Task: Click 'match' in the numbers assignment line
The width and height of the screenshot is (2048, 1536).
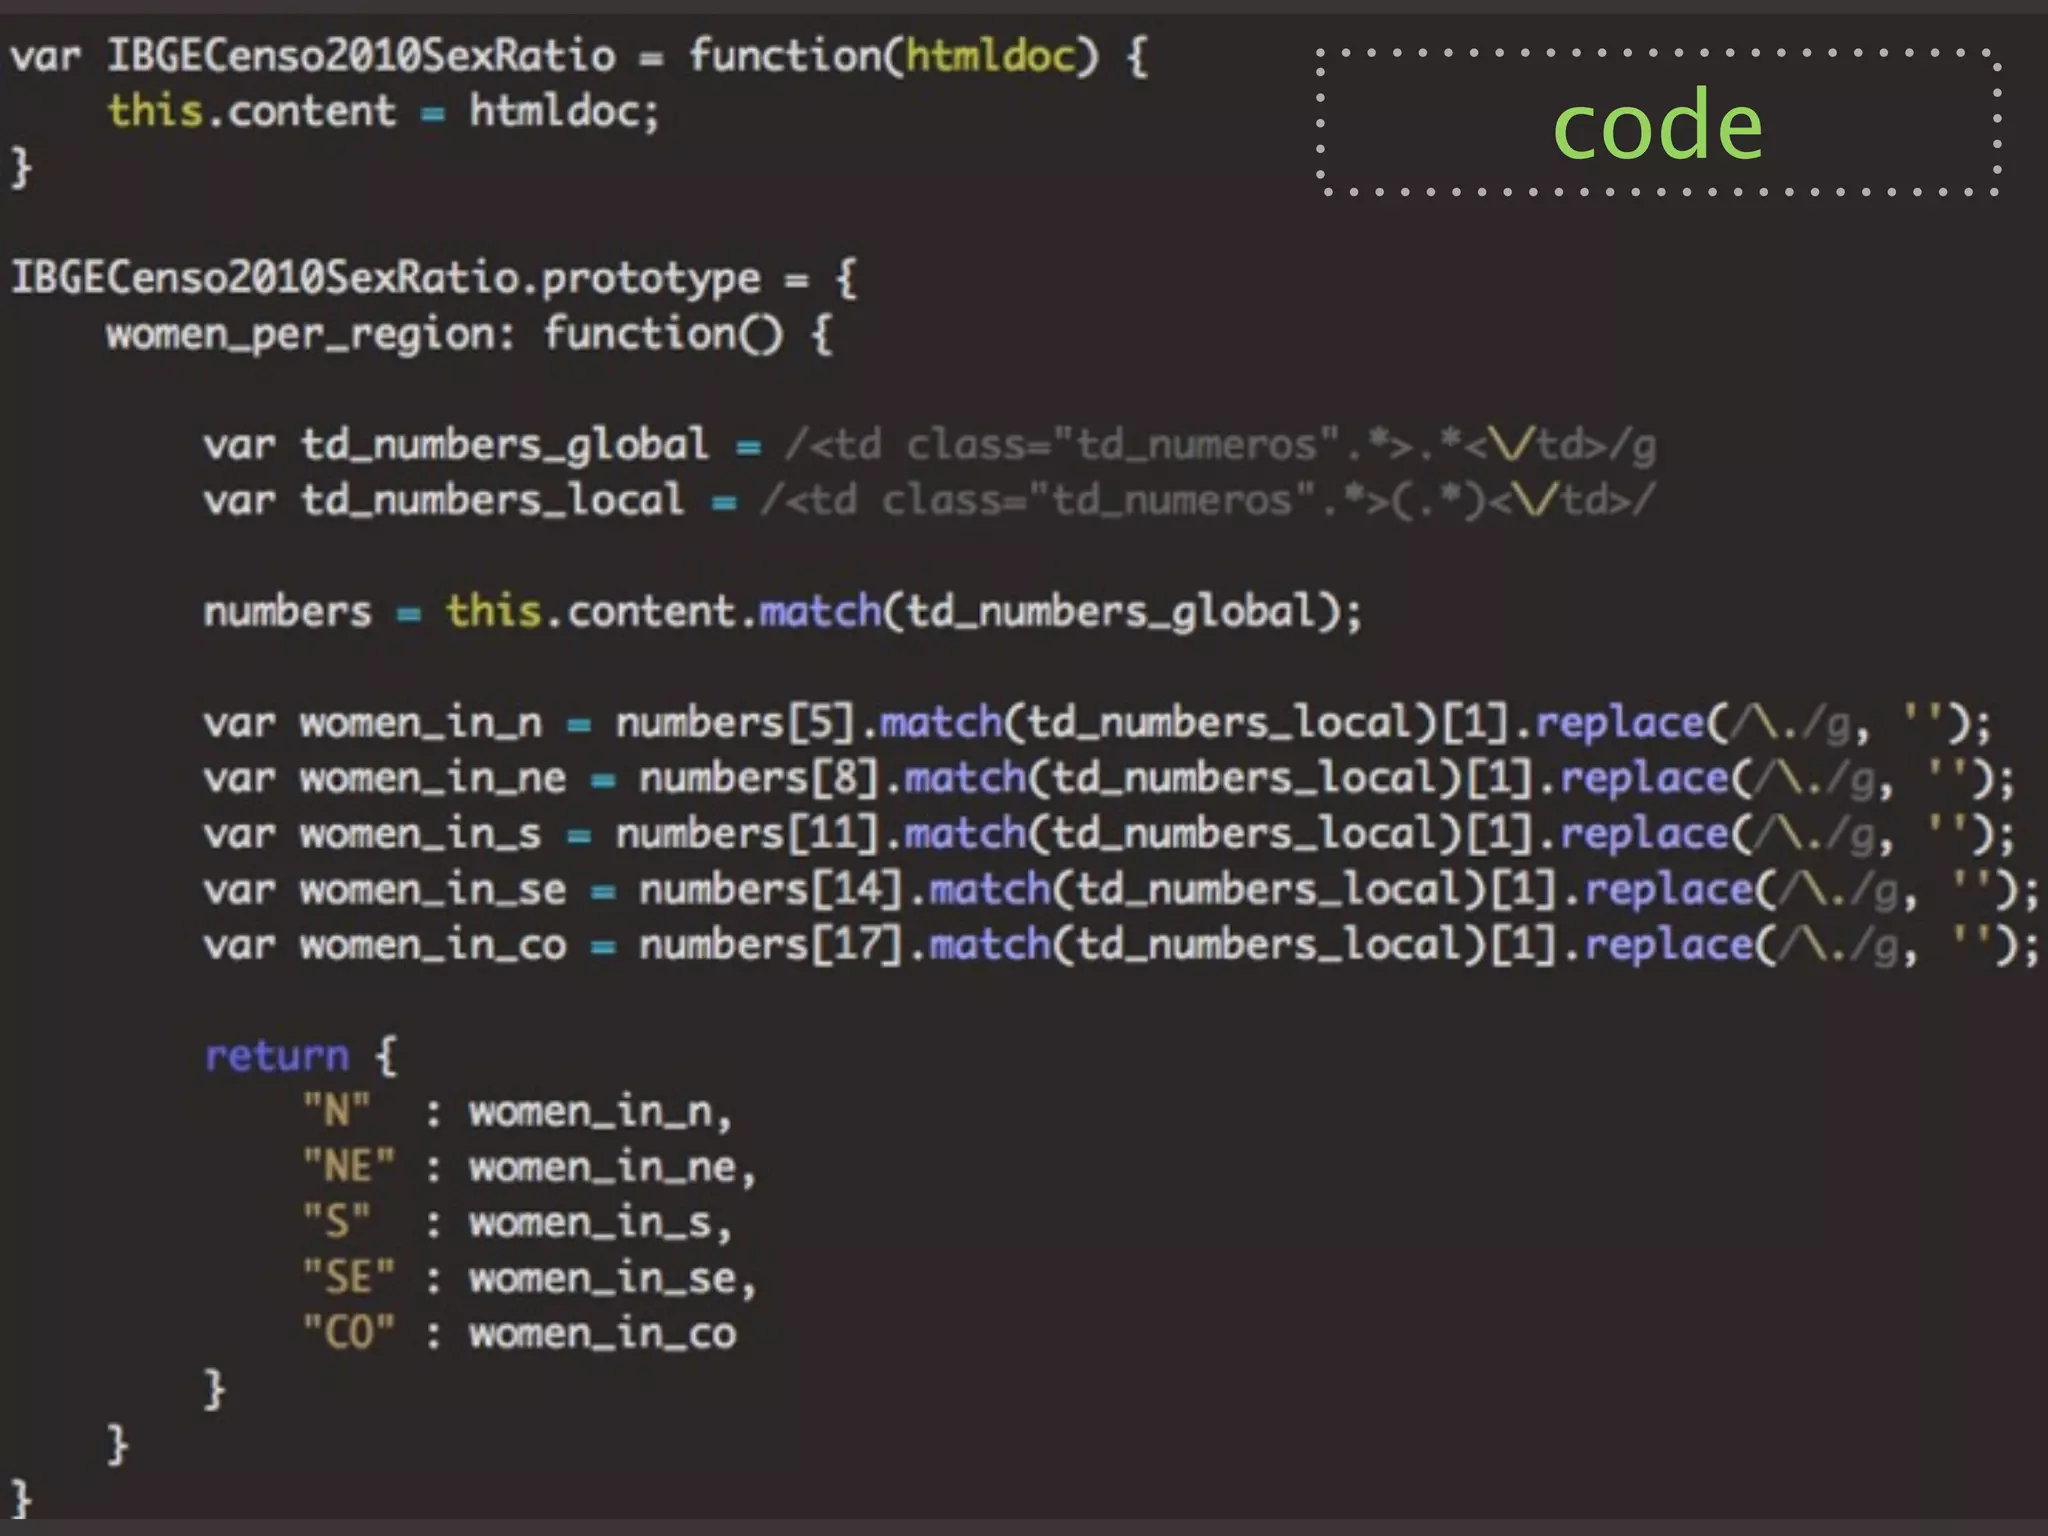Action: pyautogui.click(x=820, y=611)
